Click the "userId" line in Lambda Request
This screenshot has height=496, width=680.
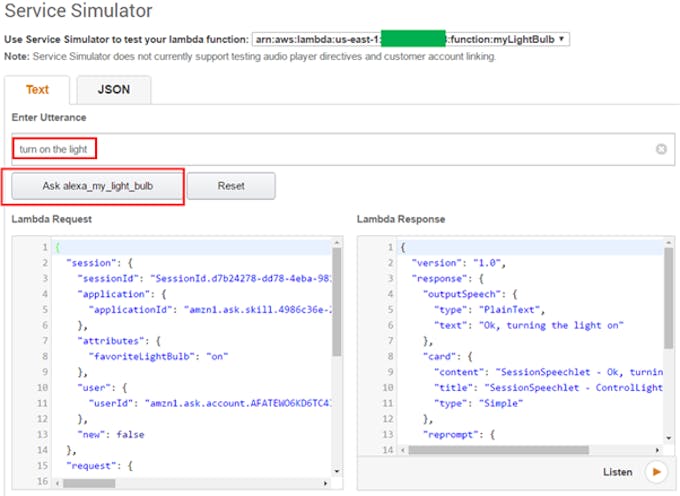210,403
